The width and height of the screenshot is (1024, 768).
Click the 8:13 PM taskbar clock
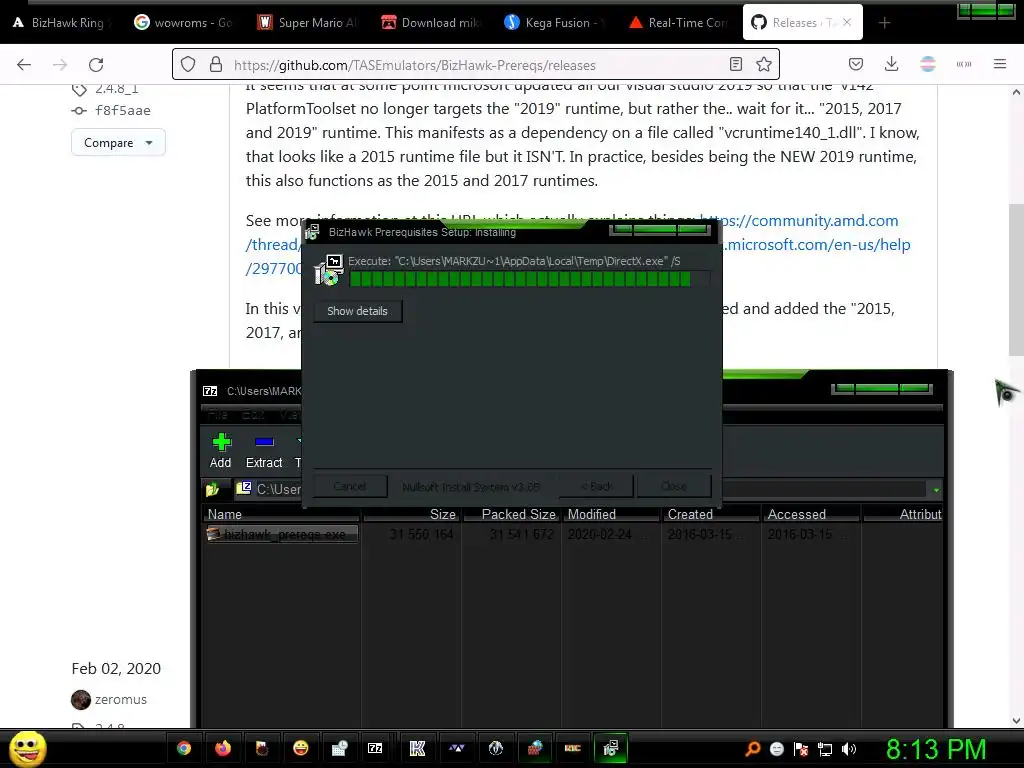[x=936, y=749]
